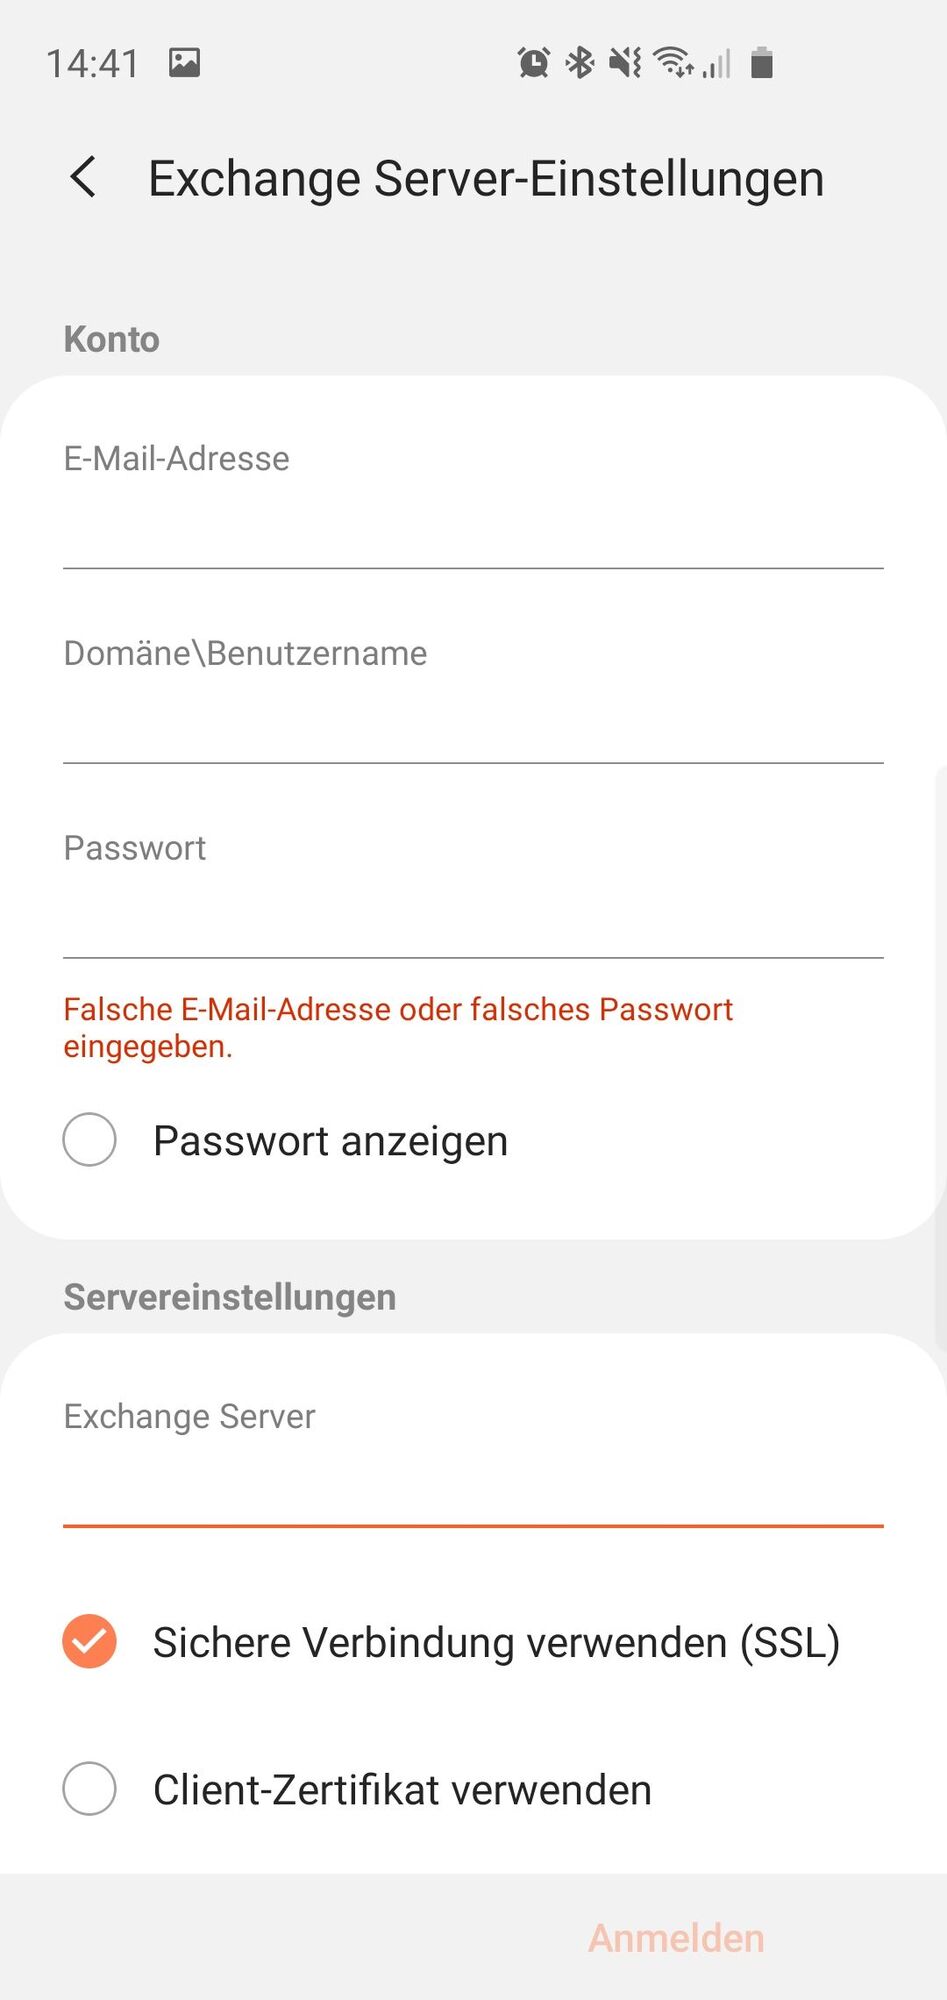
Task: Enable Passwort anzeigen option
Action: click(90, 1140)
